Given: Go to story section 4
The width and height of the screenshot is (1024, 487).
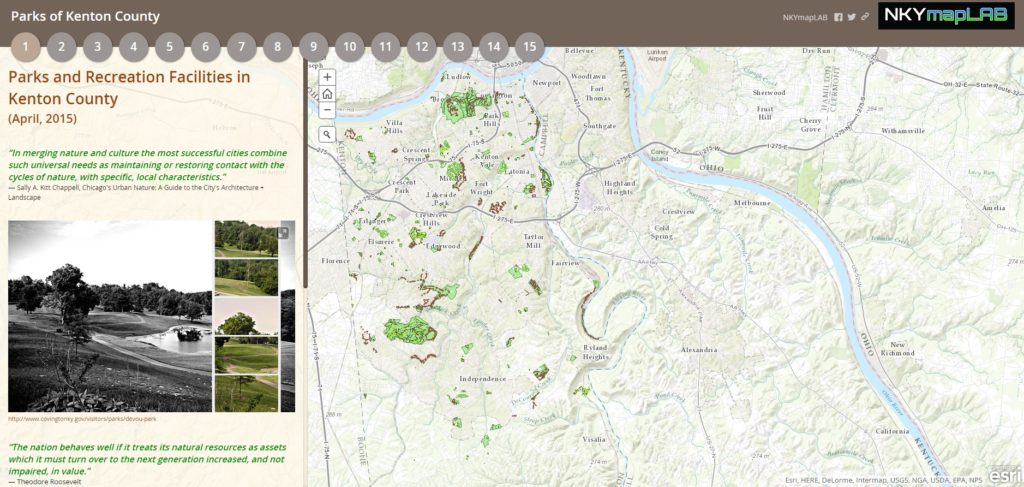Looking at the screenshot, I should pyautogui.click(x=133, y=47).
